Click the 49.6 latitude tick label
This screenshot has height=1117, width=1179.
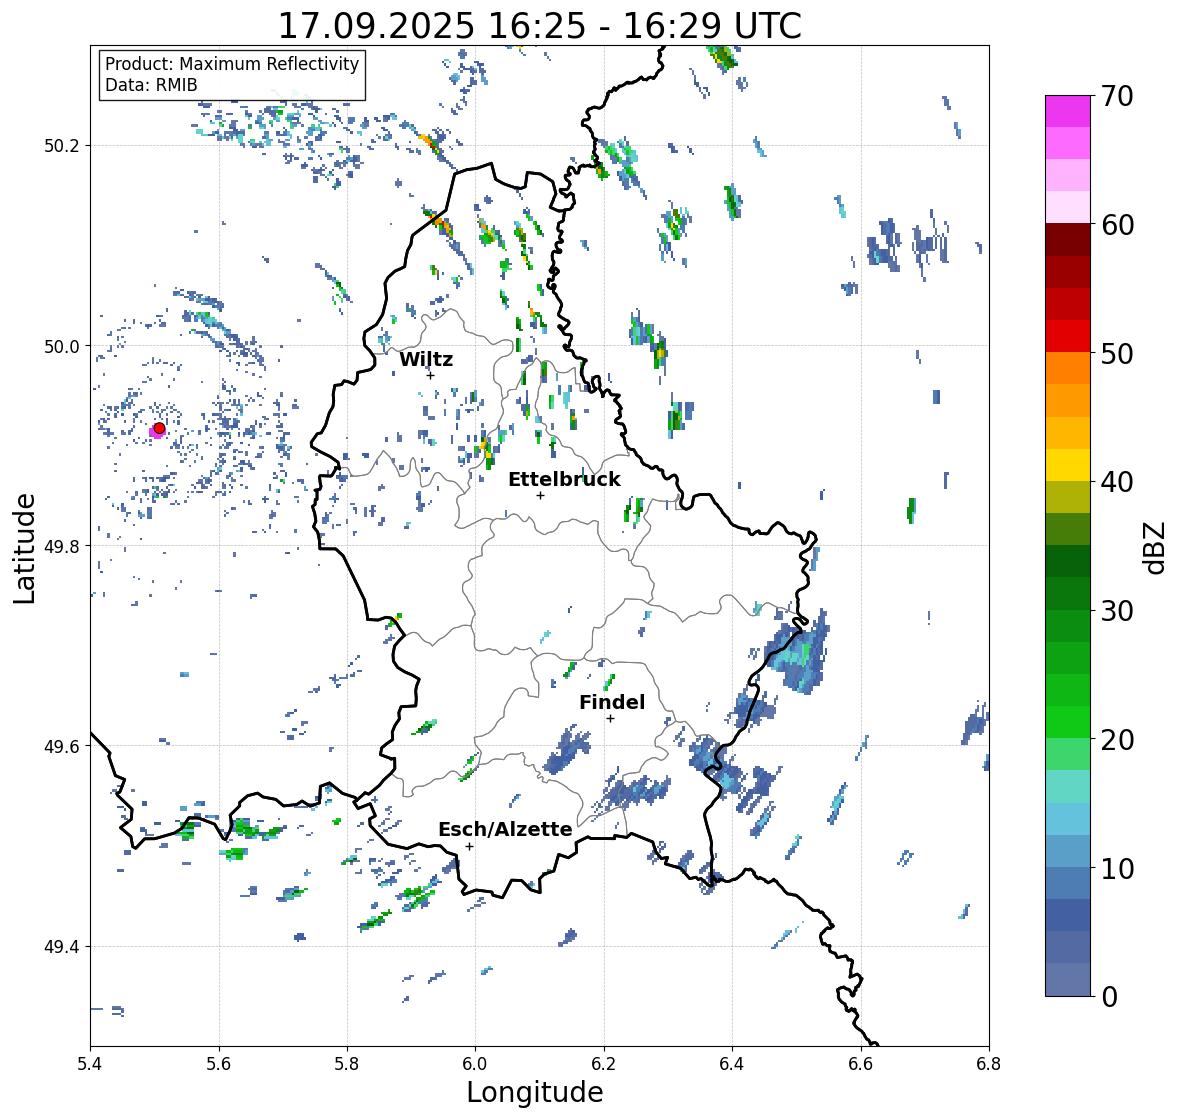tap(62, 746)
